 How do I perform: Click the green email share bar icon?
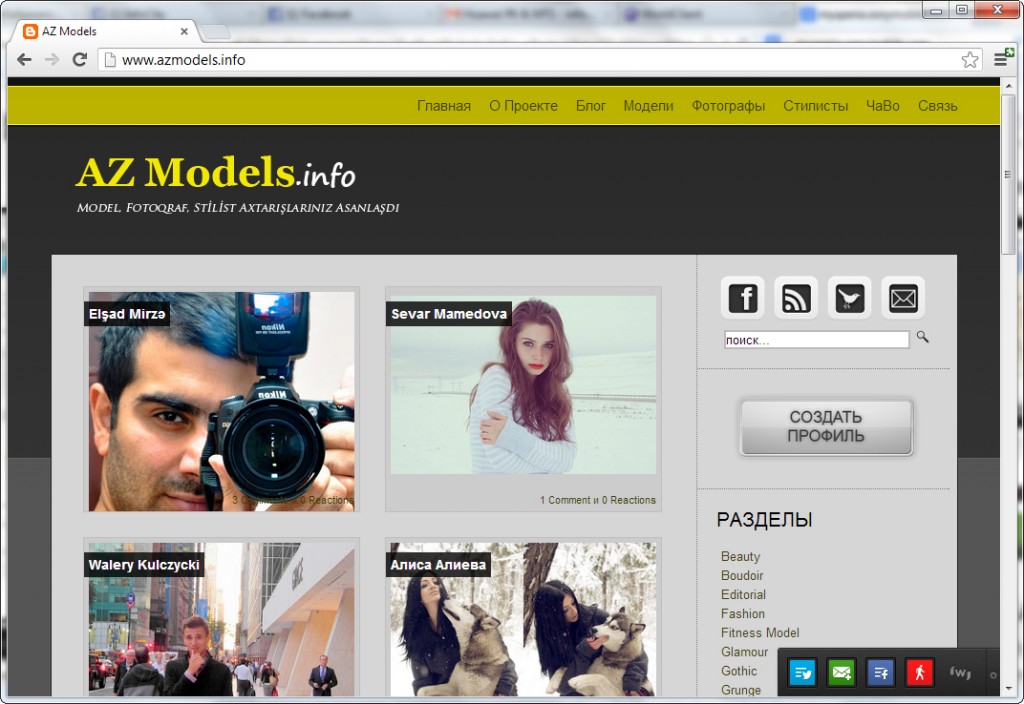click(841, 673)
